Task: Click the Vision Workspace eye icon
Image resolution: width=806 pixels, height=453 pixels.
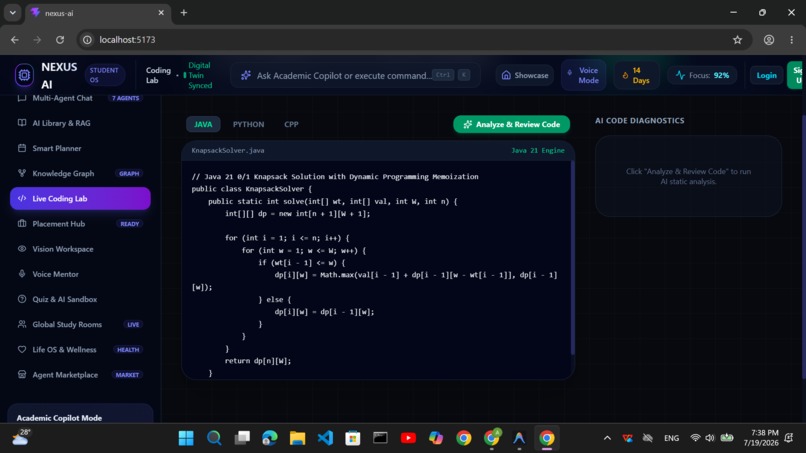Action: coord(22,249)
